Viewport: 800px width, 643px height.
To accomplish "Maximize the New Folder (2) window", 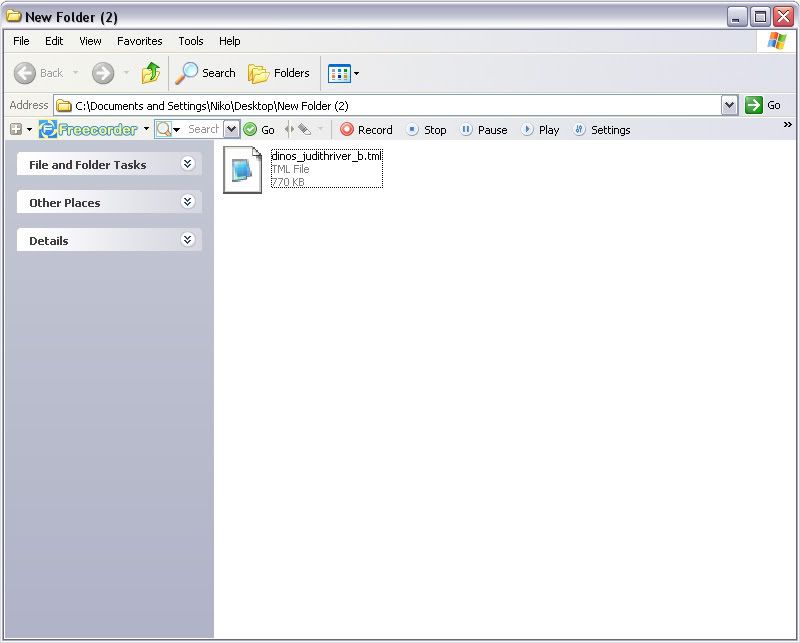I will (x=760, y=17).
